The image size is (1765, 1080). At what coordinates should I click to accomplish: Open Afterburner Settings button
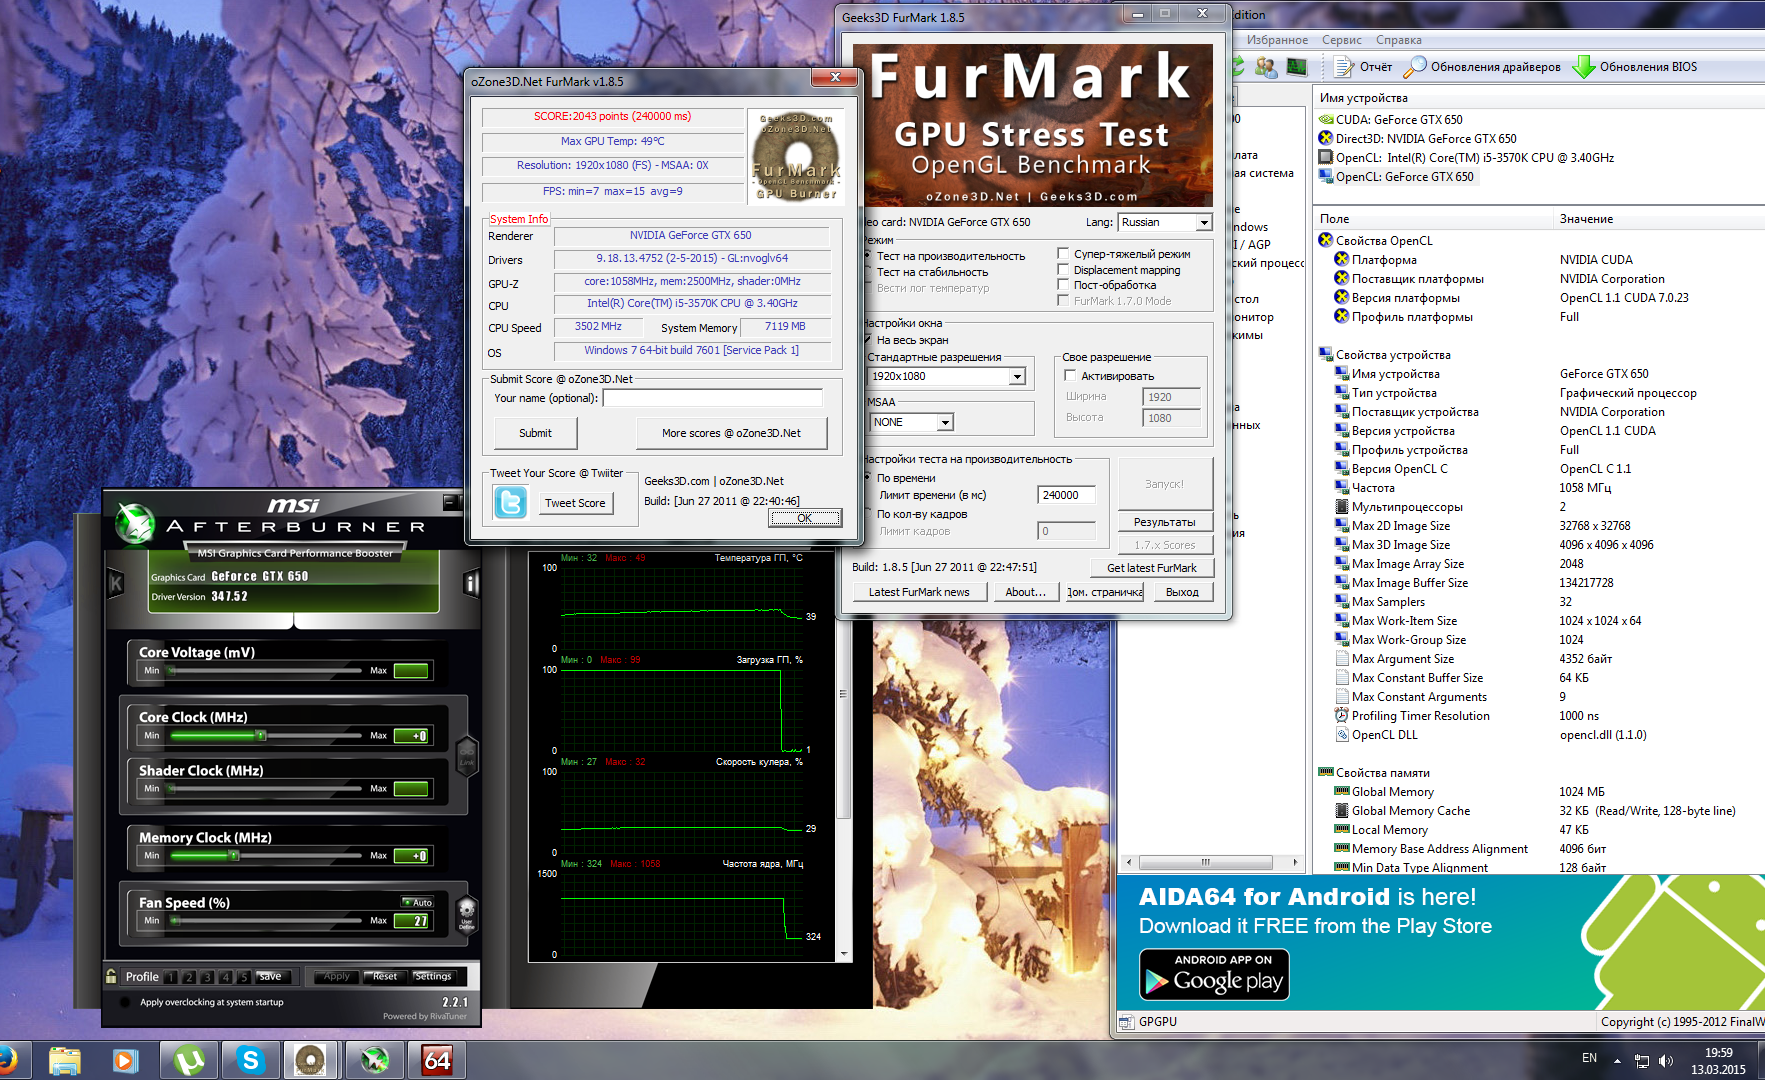pos(433,976)
